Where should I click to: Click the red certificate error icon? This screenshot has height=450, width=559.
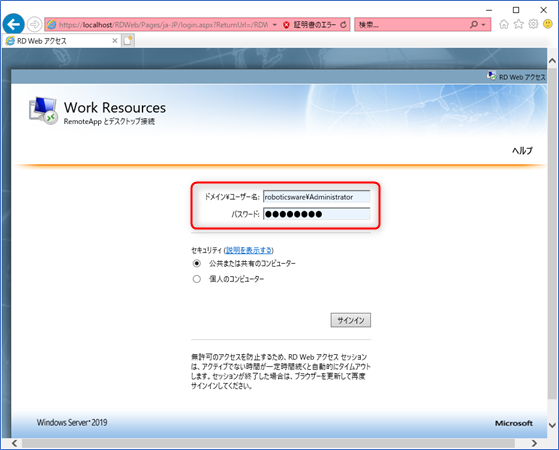(286, 25)
